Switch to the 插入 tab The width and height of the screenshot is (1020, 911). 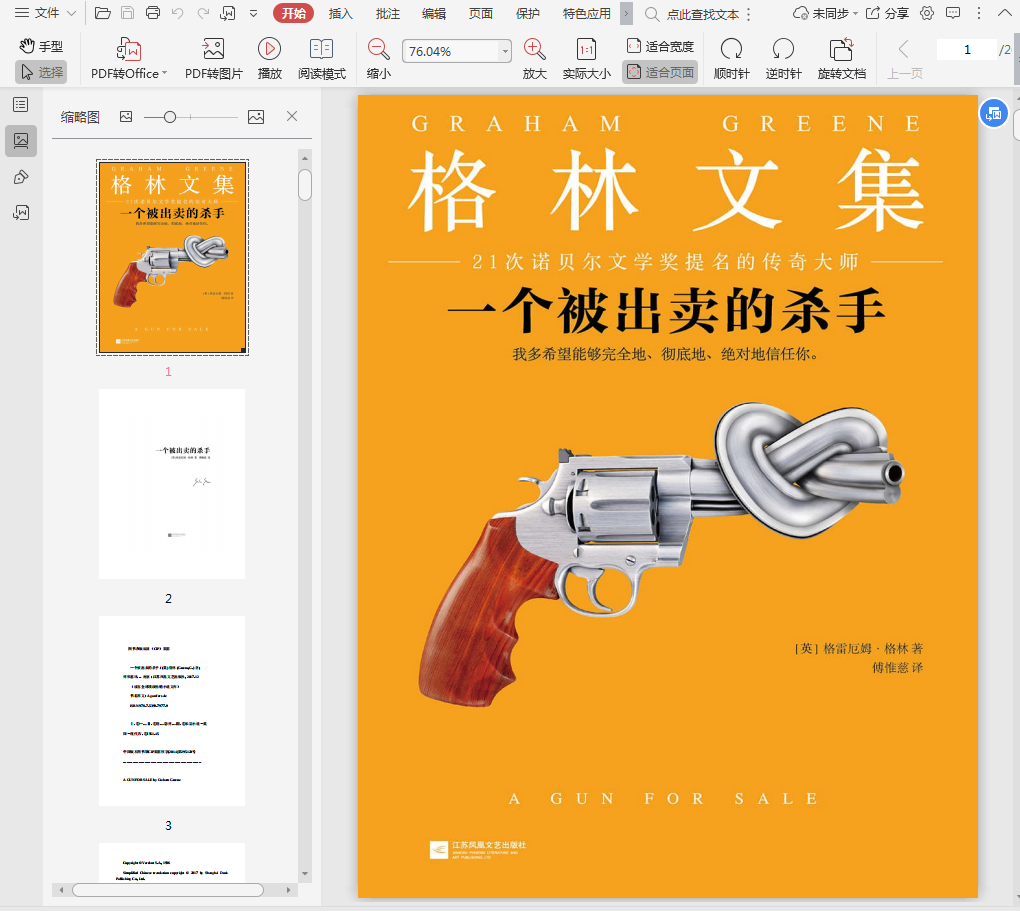341,13
